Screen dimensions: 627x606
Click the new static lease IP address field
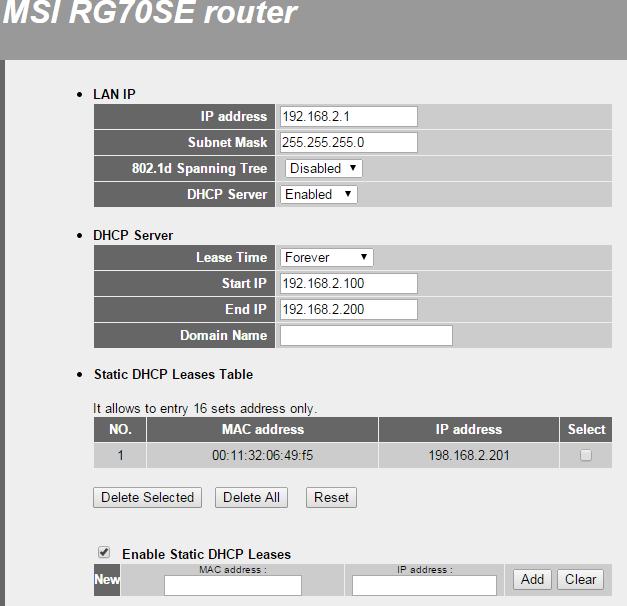pyautogui.click(x=424, y=585)
